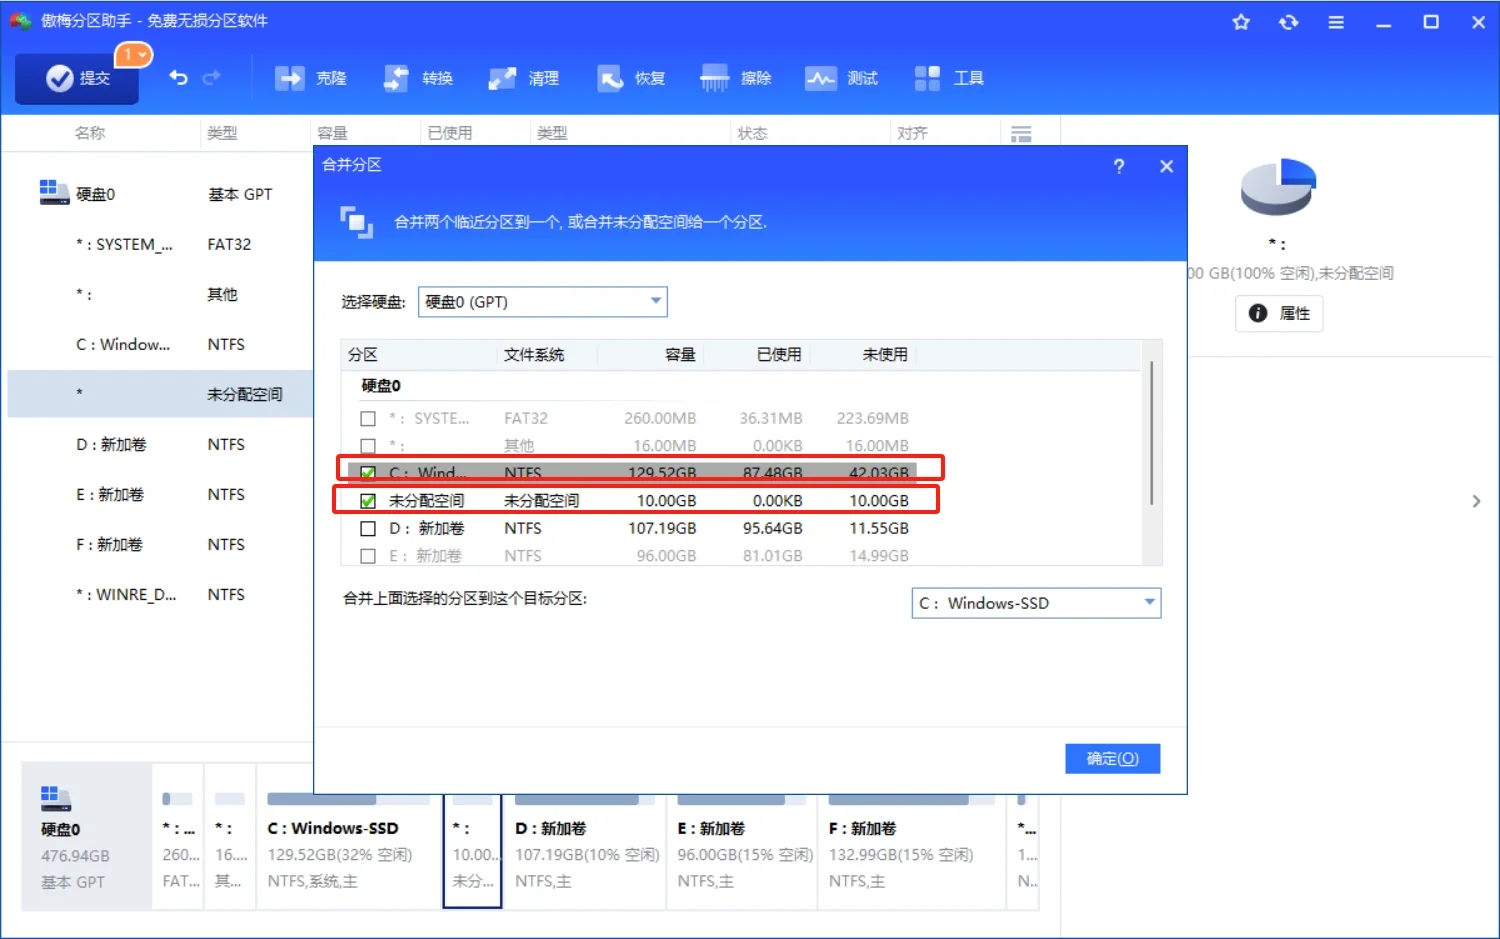Click the 对齐 column header in main list
1500x939 pixels.
tap(912, 133)
